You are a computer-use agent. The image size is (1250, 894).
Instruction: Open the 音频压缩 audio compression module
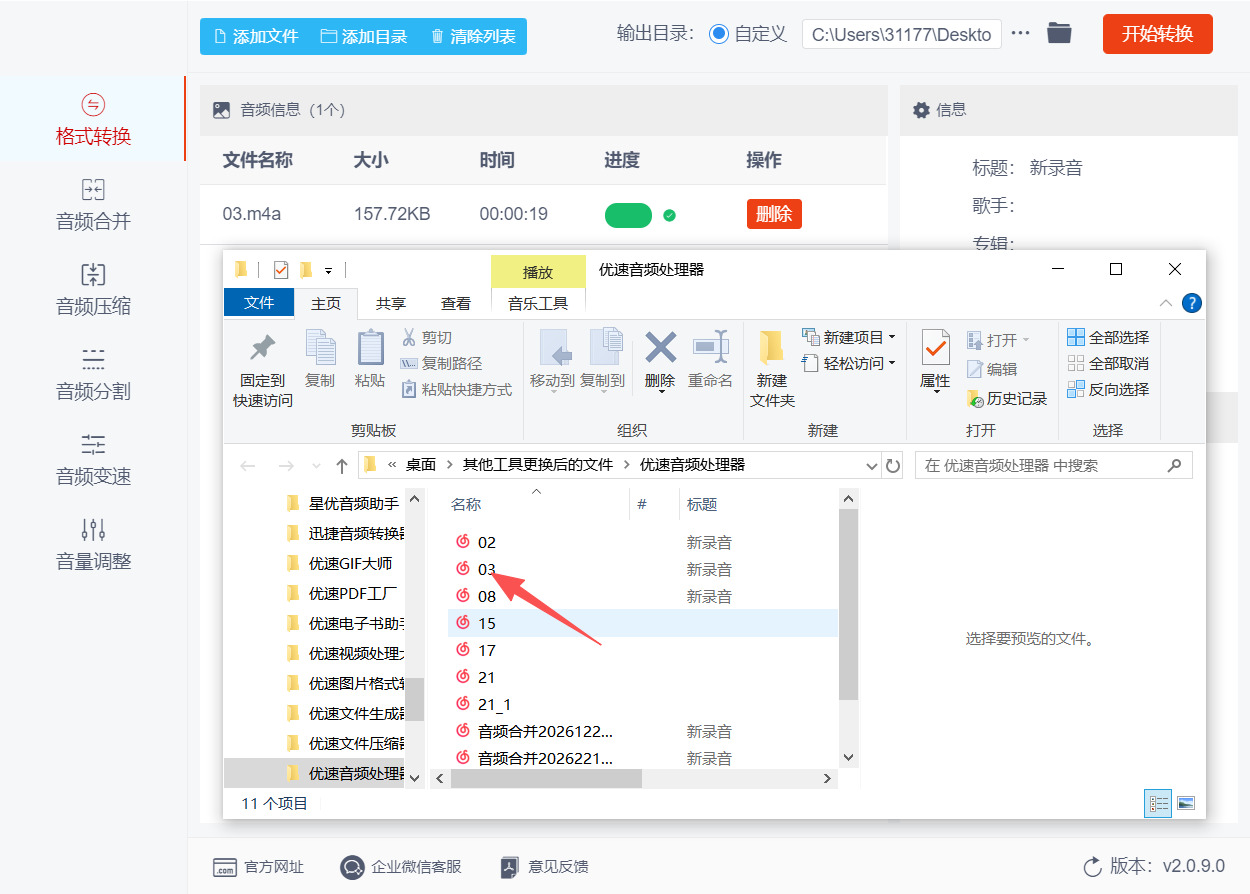(93, 290)
